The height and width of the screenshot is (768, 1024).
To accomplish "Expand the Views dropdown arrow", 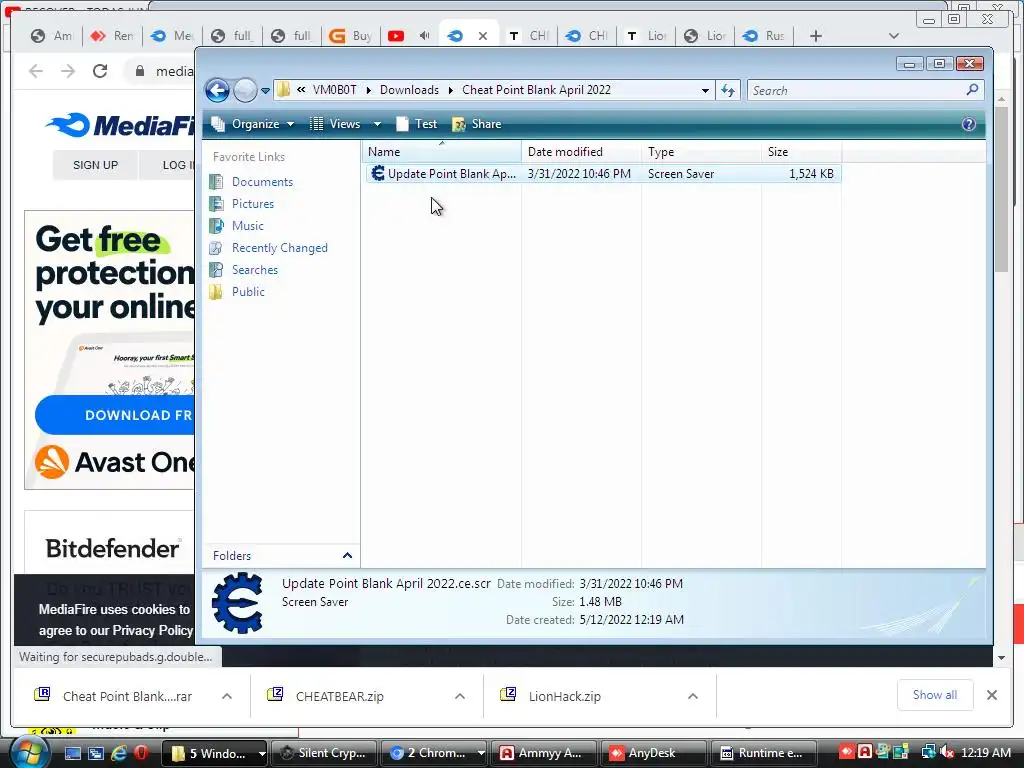I will (x=377, y=124).
